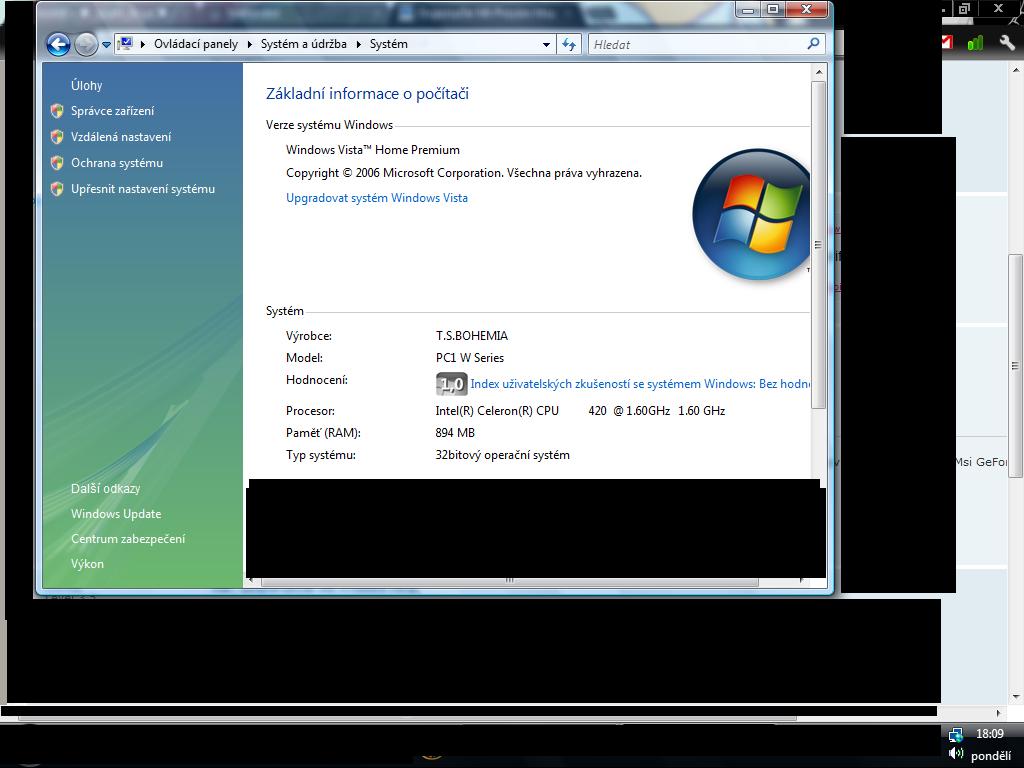Screen dimensions: 1024x768
Task: Click heading Základní informace o počítači
Action: [367, 93]
